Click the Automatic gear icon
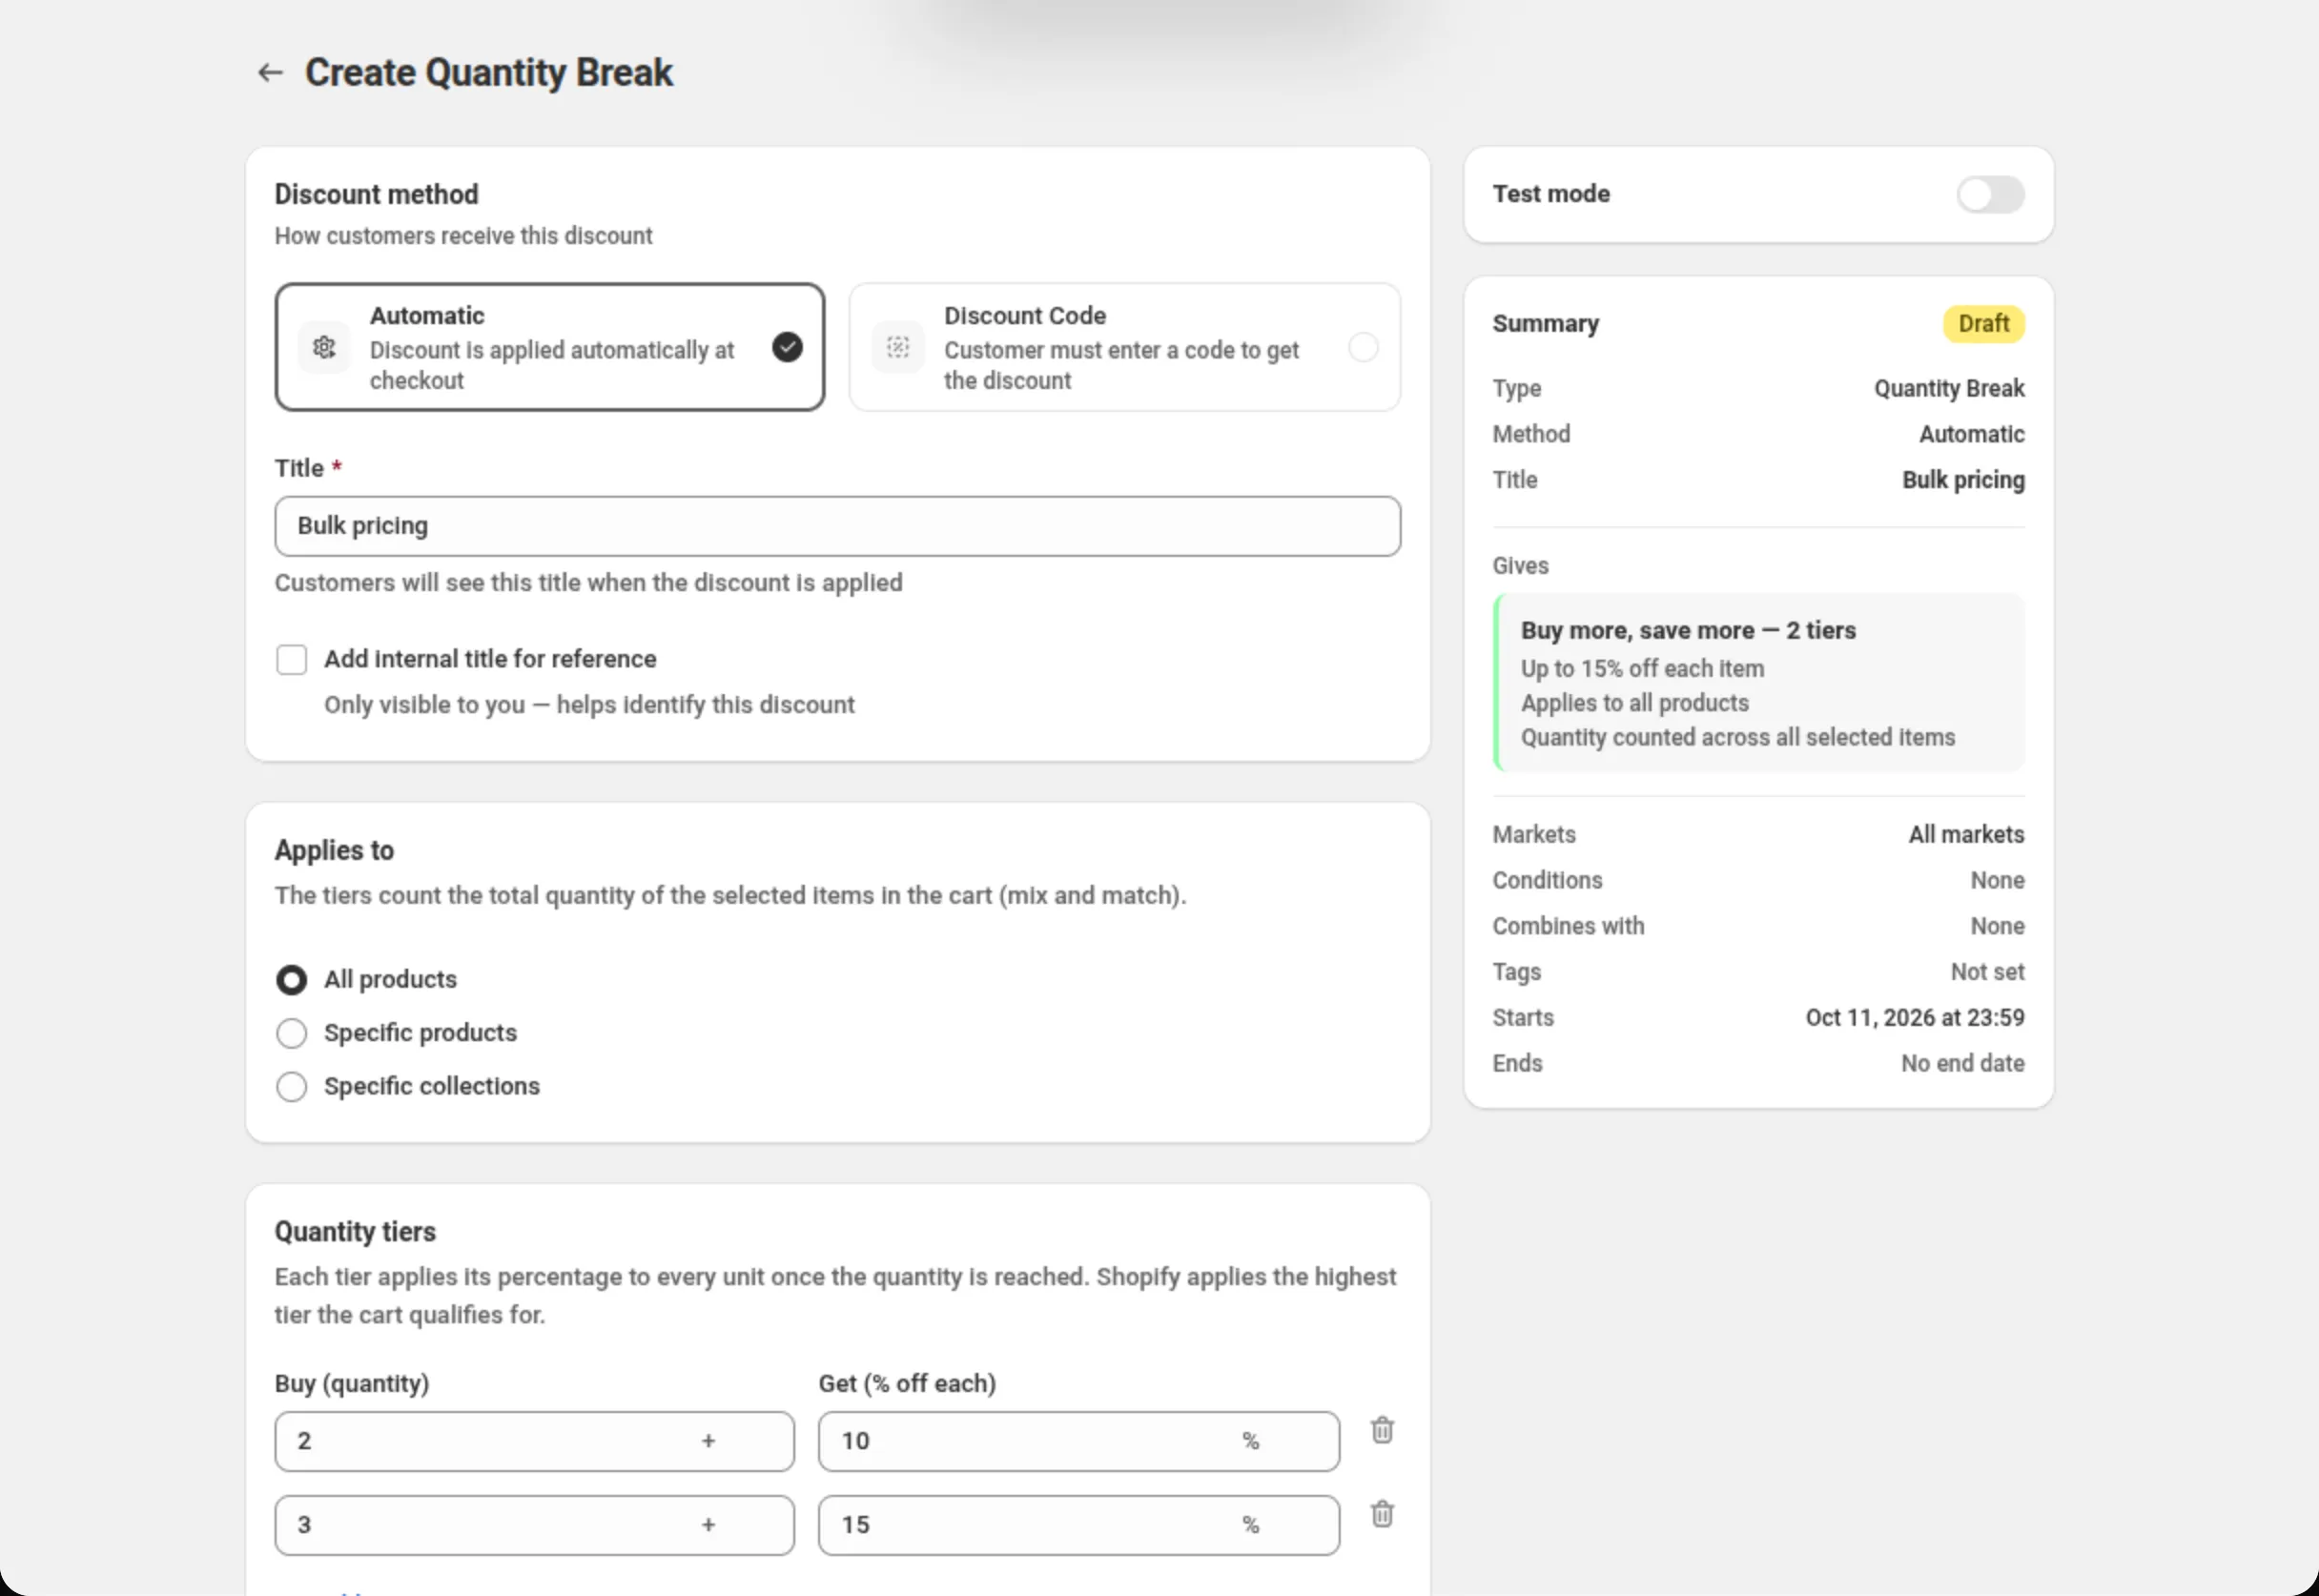 [x=324, y=347]
